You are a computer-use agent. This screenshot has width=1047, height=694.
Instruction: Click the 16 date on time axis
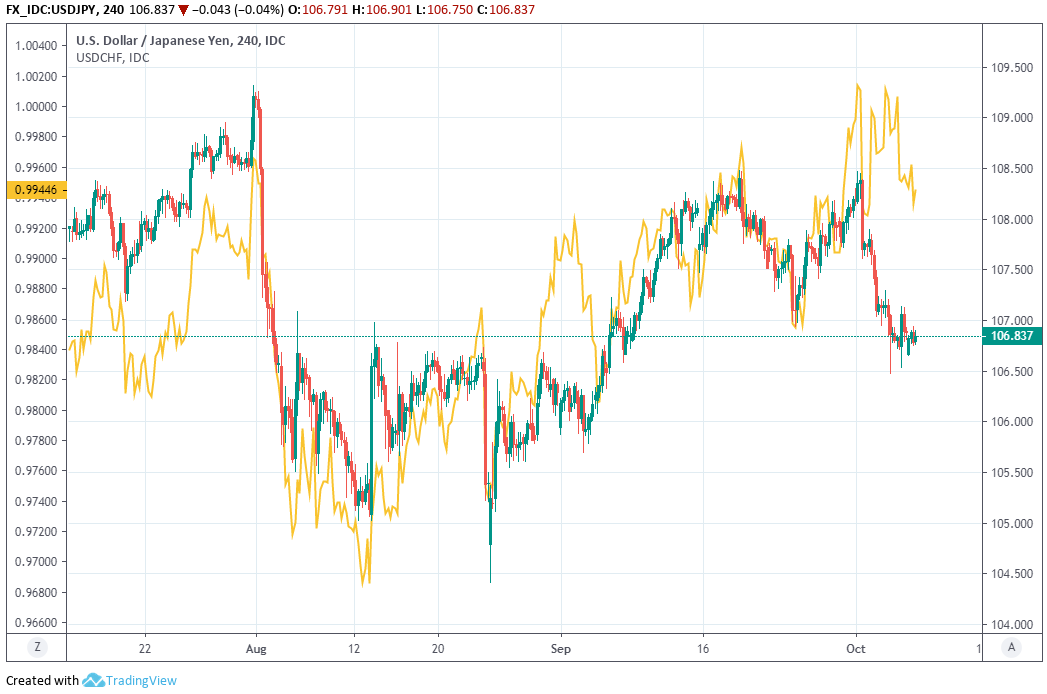point(703,647)
